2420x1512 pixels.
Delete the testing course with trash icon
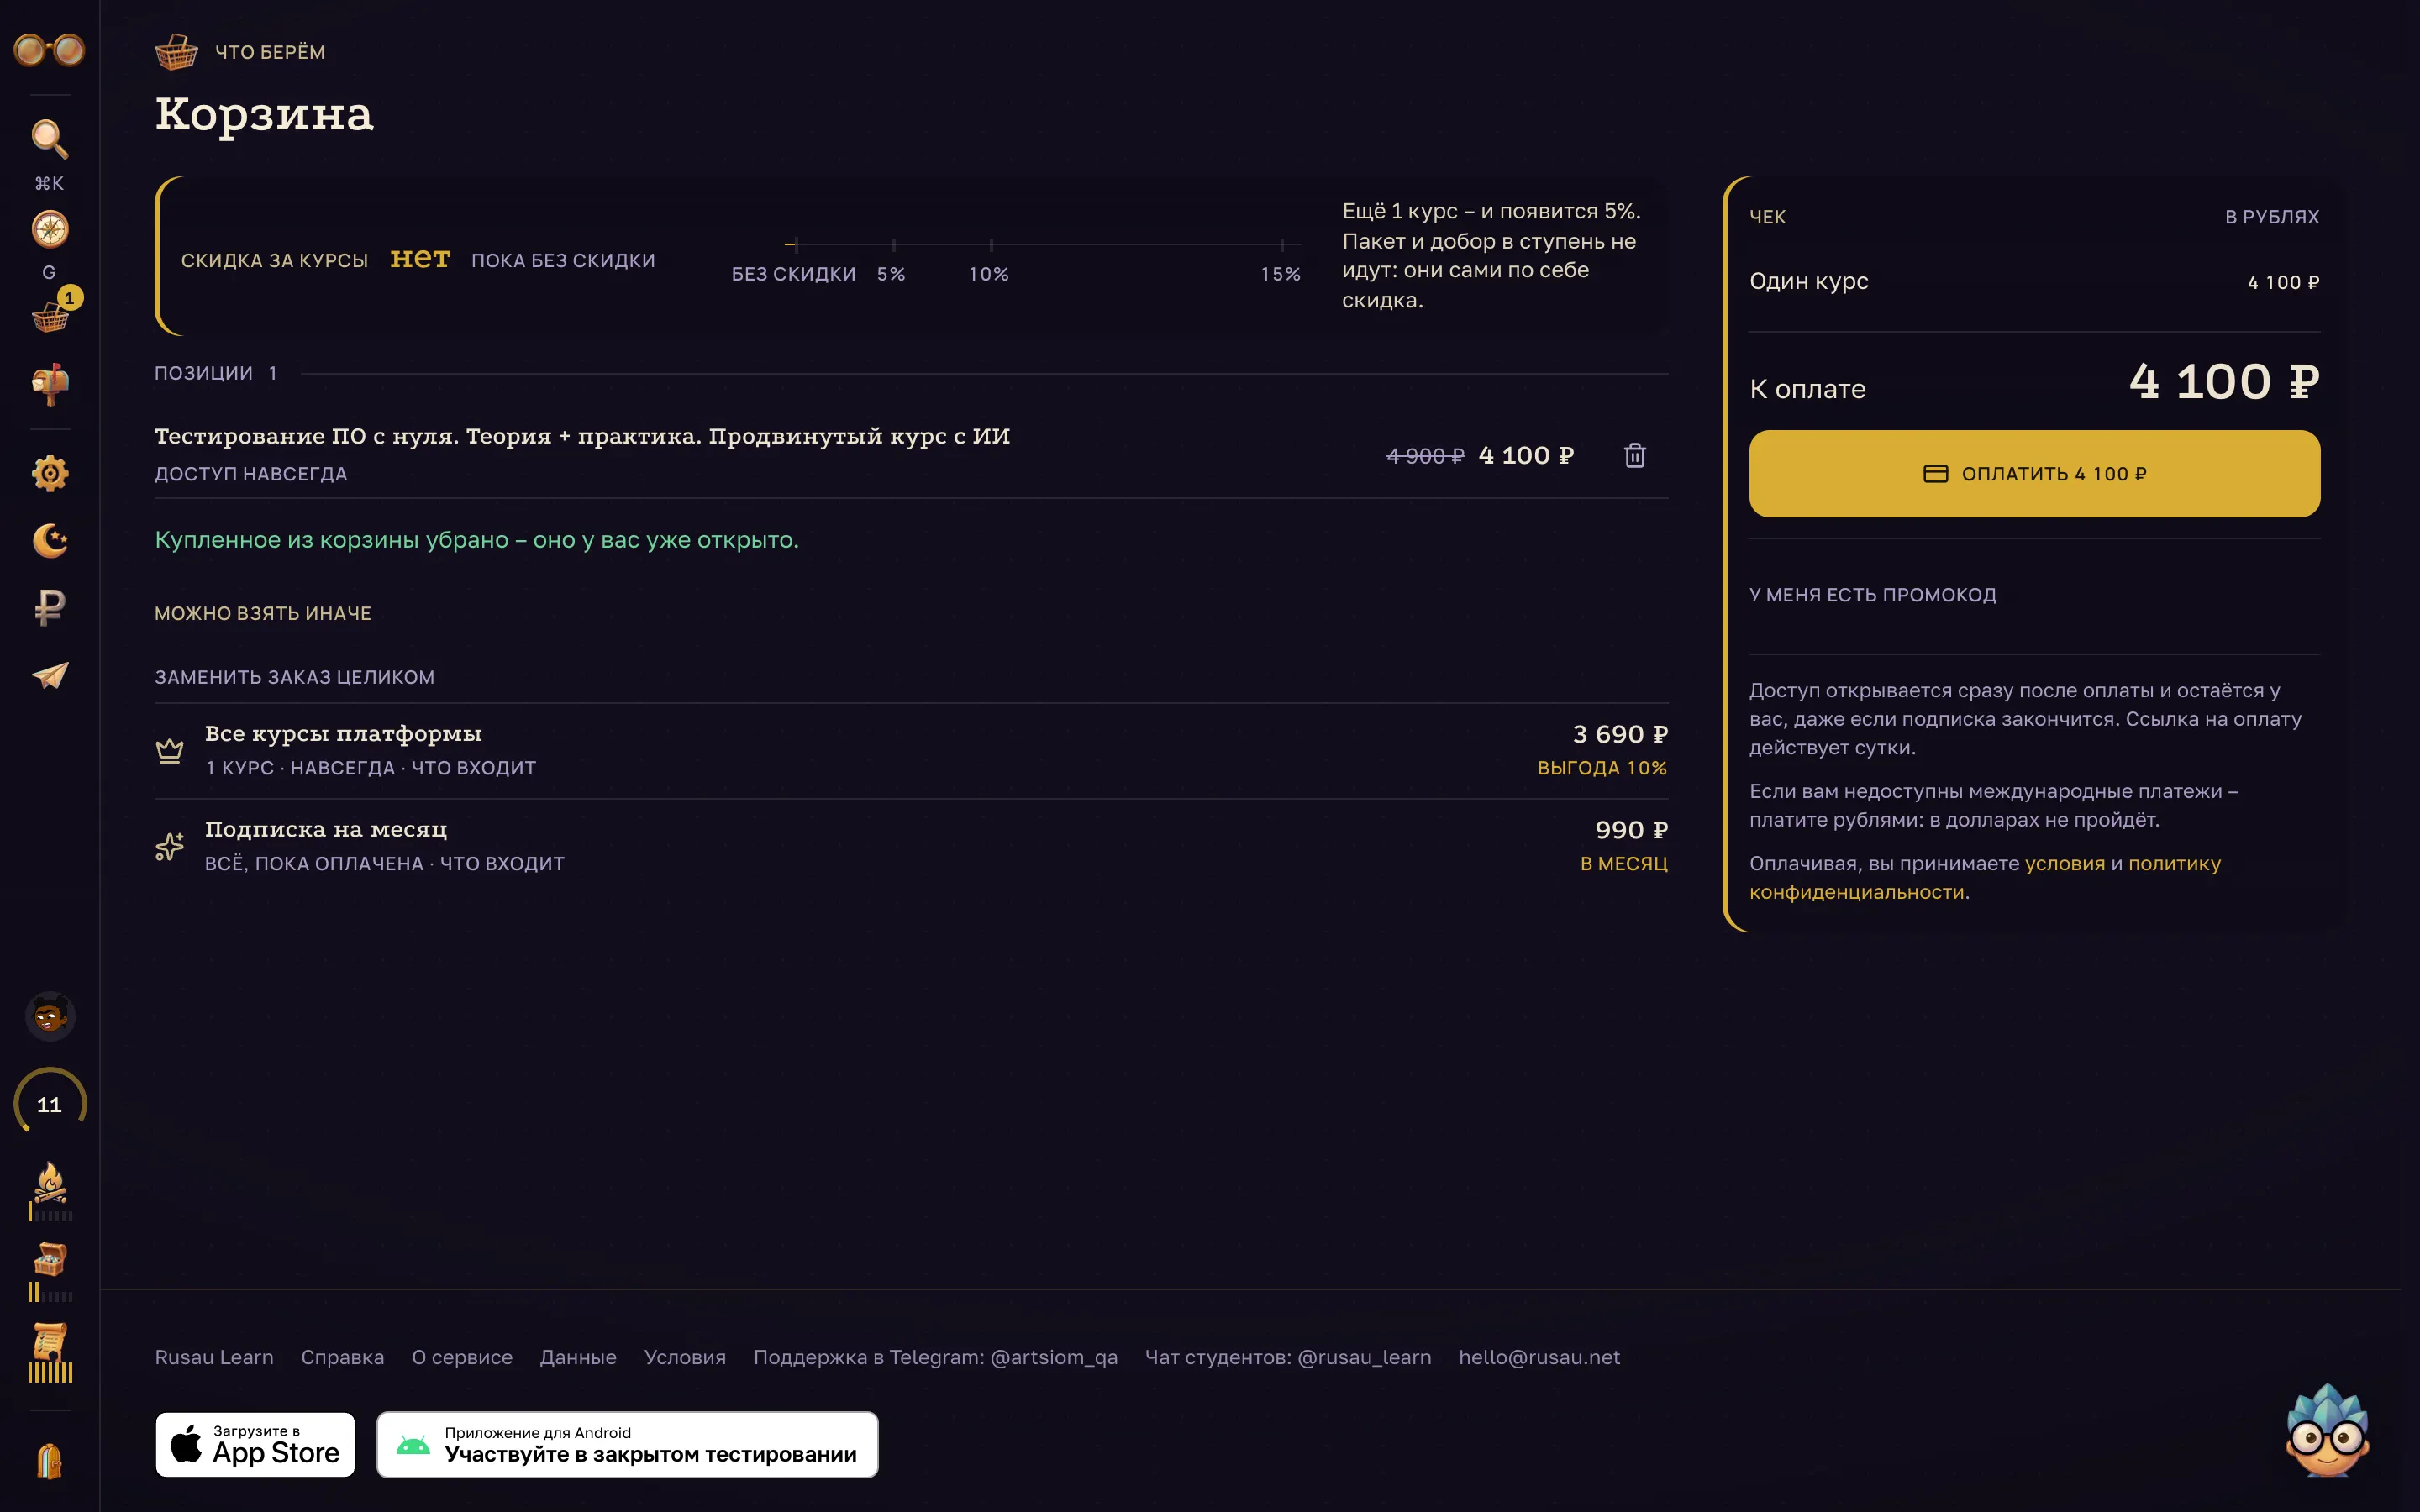(x=1634, y=455)
